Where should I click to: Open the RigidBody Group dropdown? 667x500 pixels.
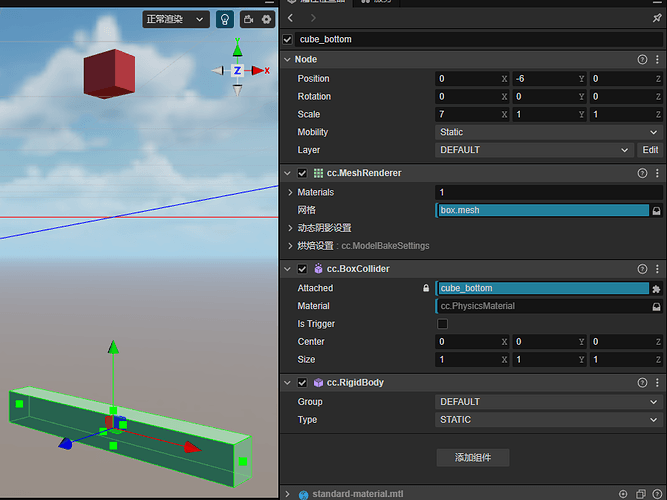pos(549,402)
